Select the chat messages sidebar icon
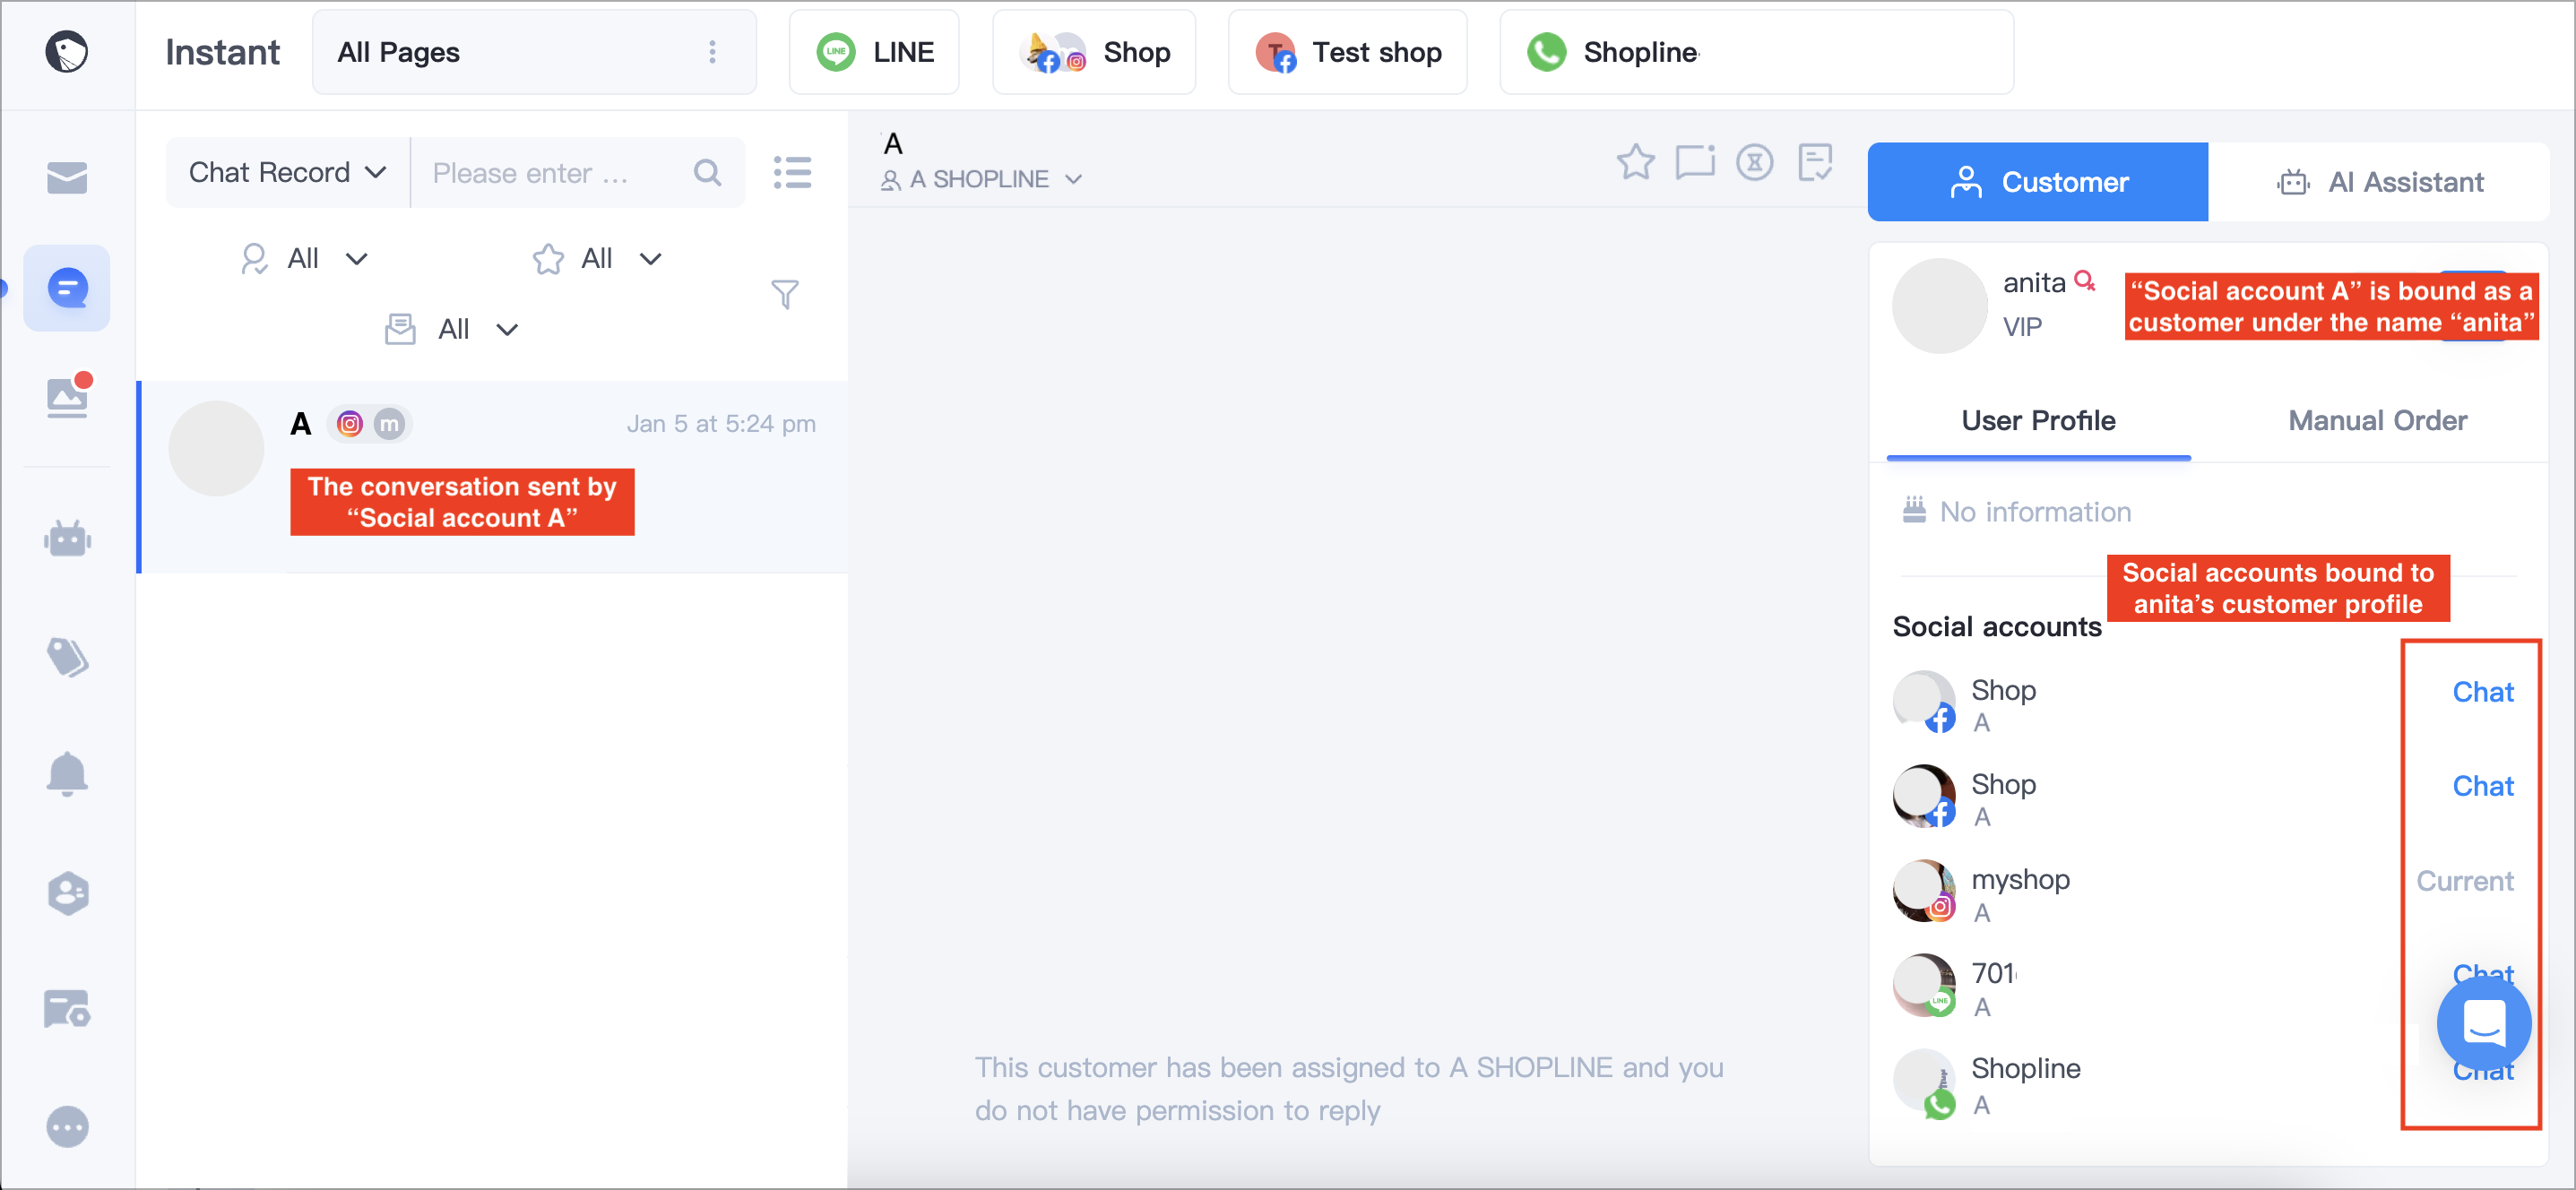The image size is (2576, 1190). point(67,288)
